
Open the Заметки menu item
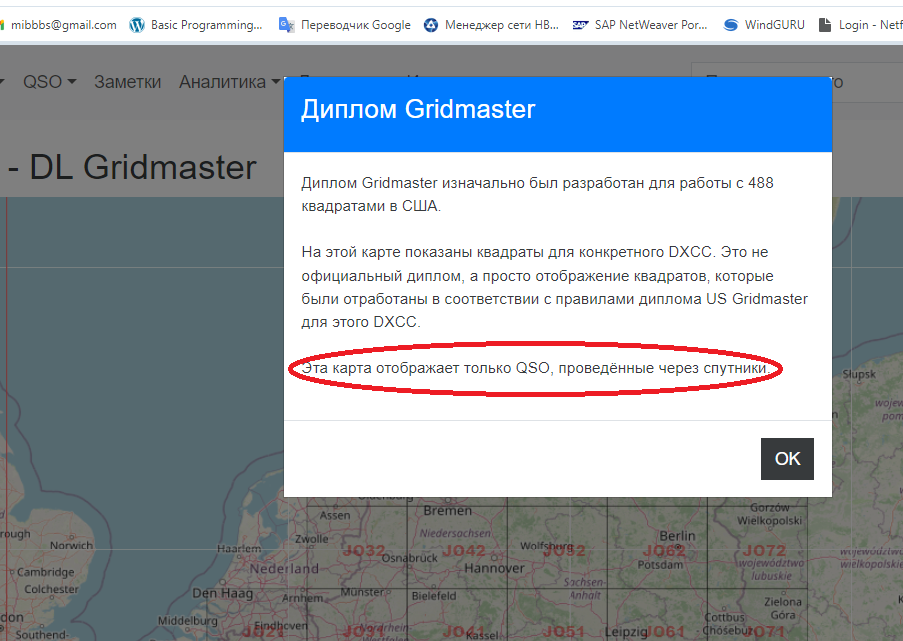pos(127,82)
